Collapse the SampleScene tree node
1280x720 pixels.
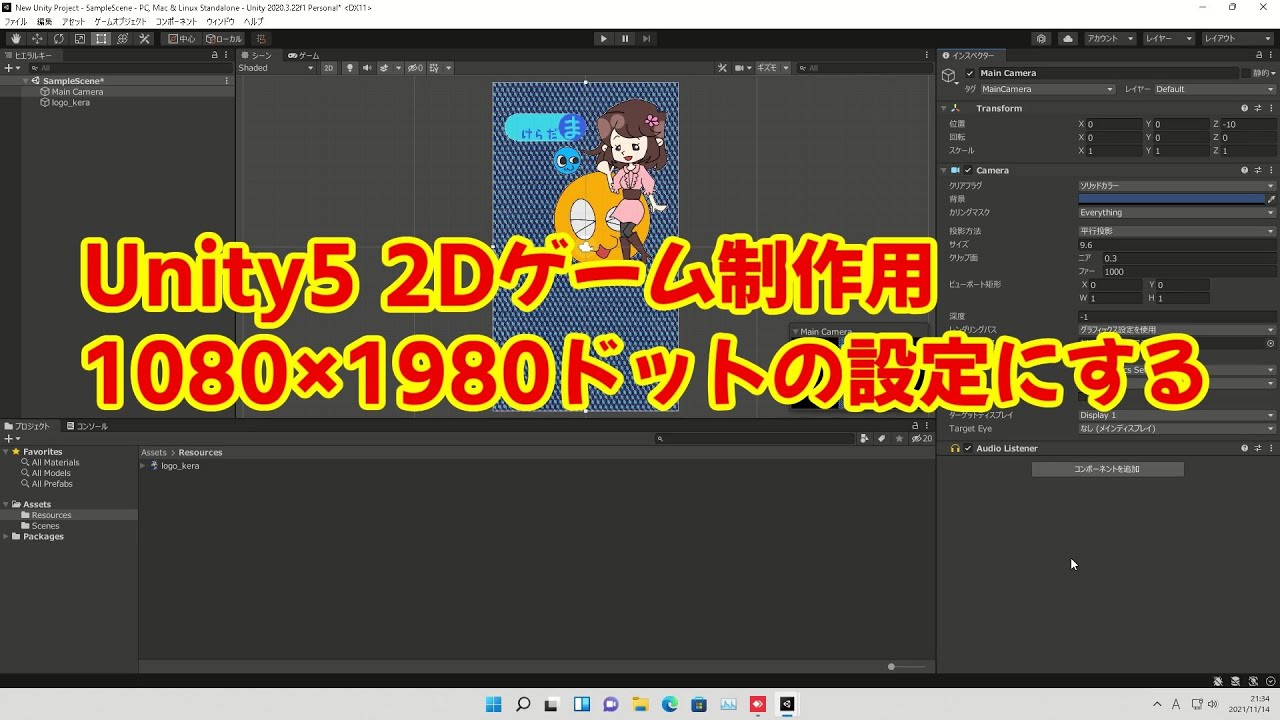click(x=26, y=81)
